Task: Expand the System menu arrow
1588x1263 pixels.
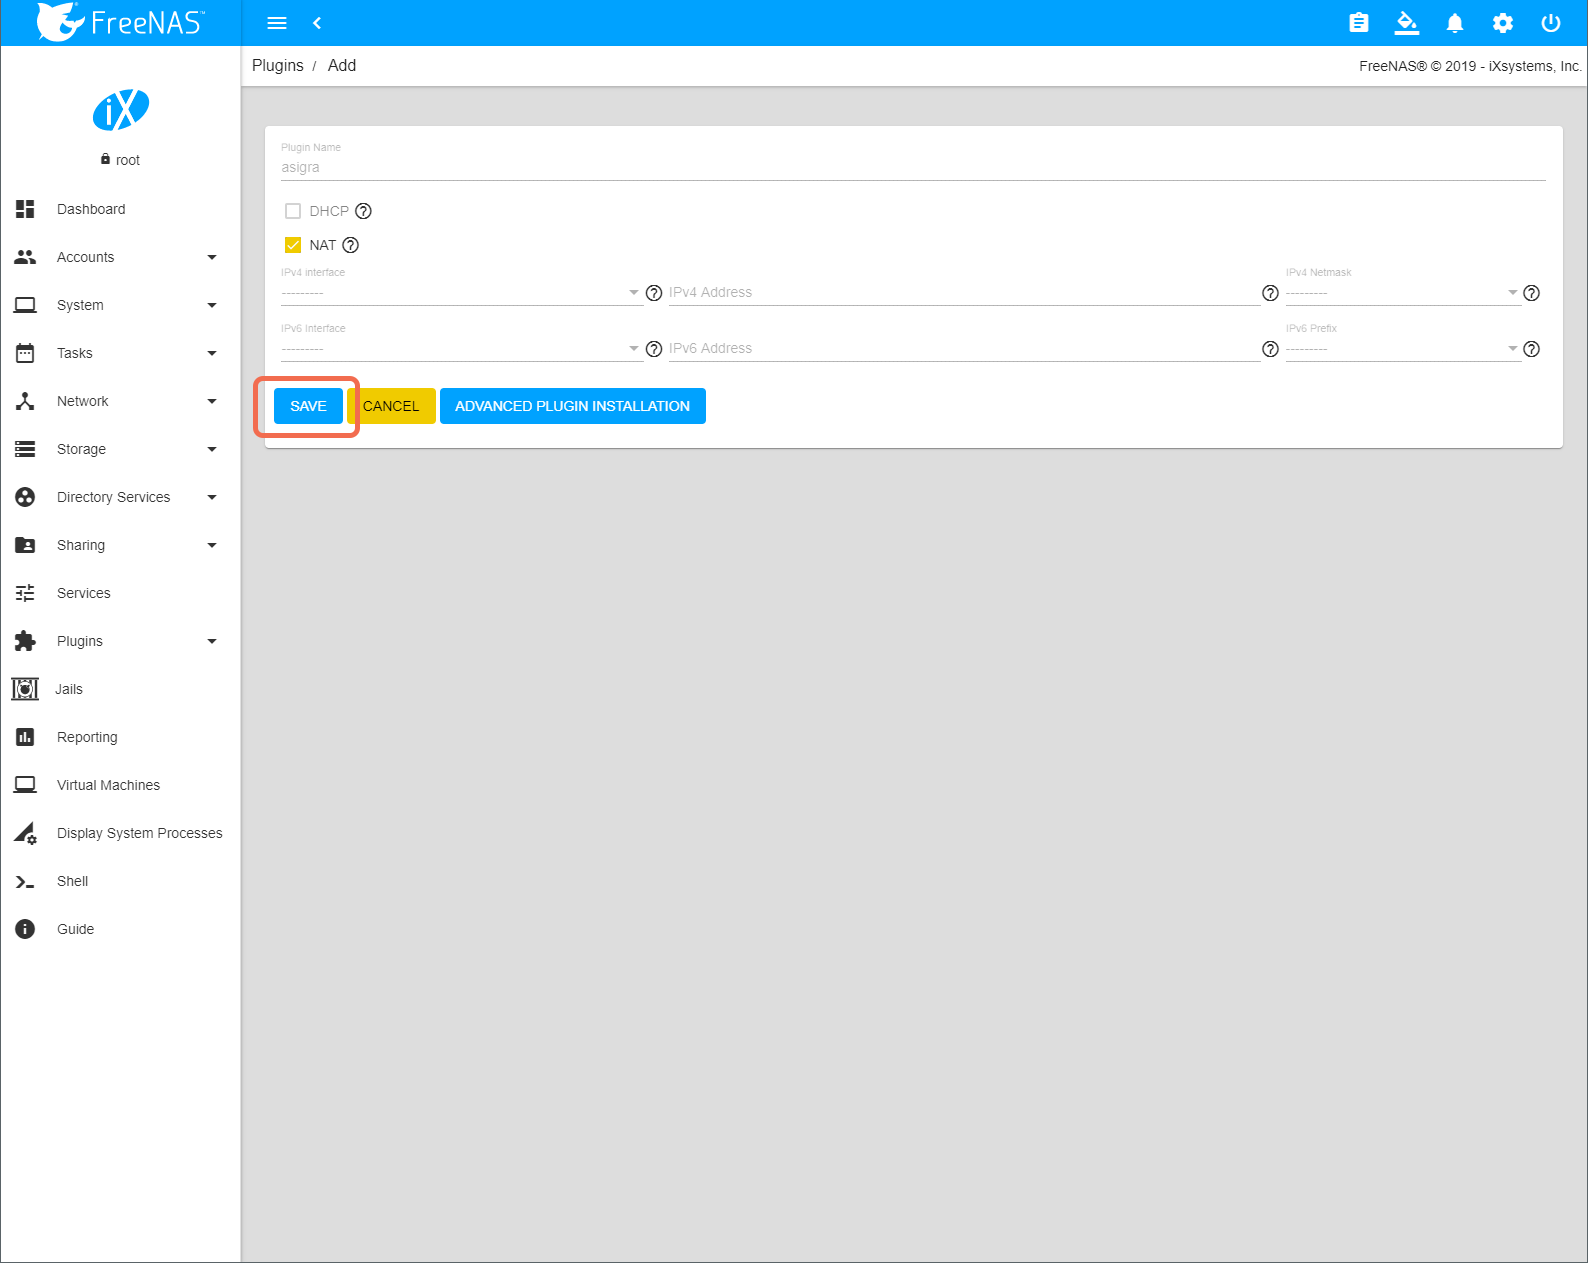Action: point(212,305)
